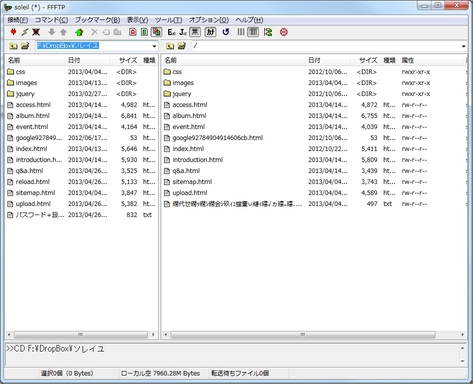This screenshot has height=384, width=473.
Task: Expand the local path dropdown
Action: click(x=154, y=46)
